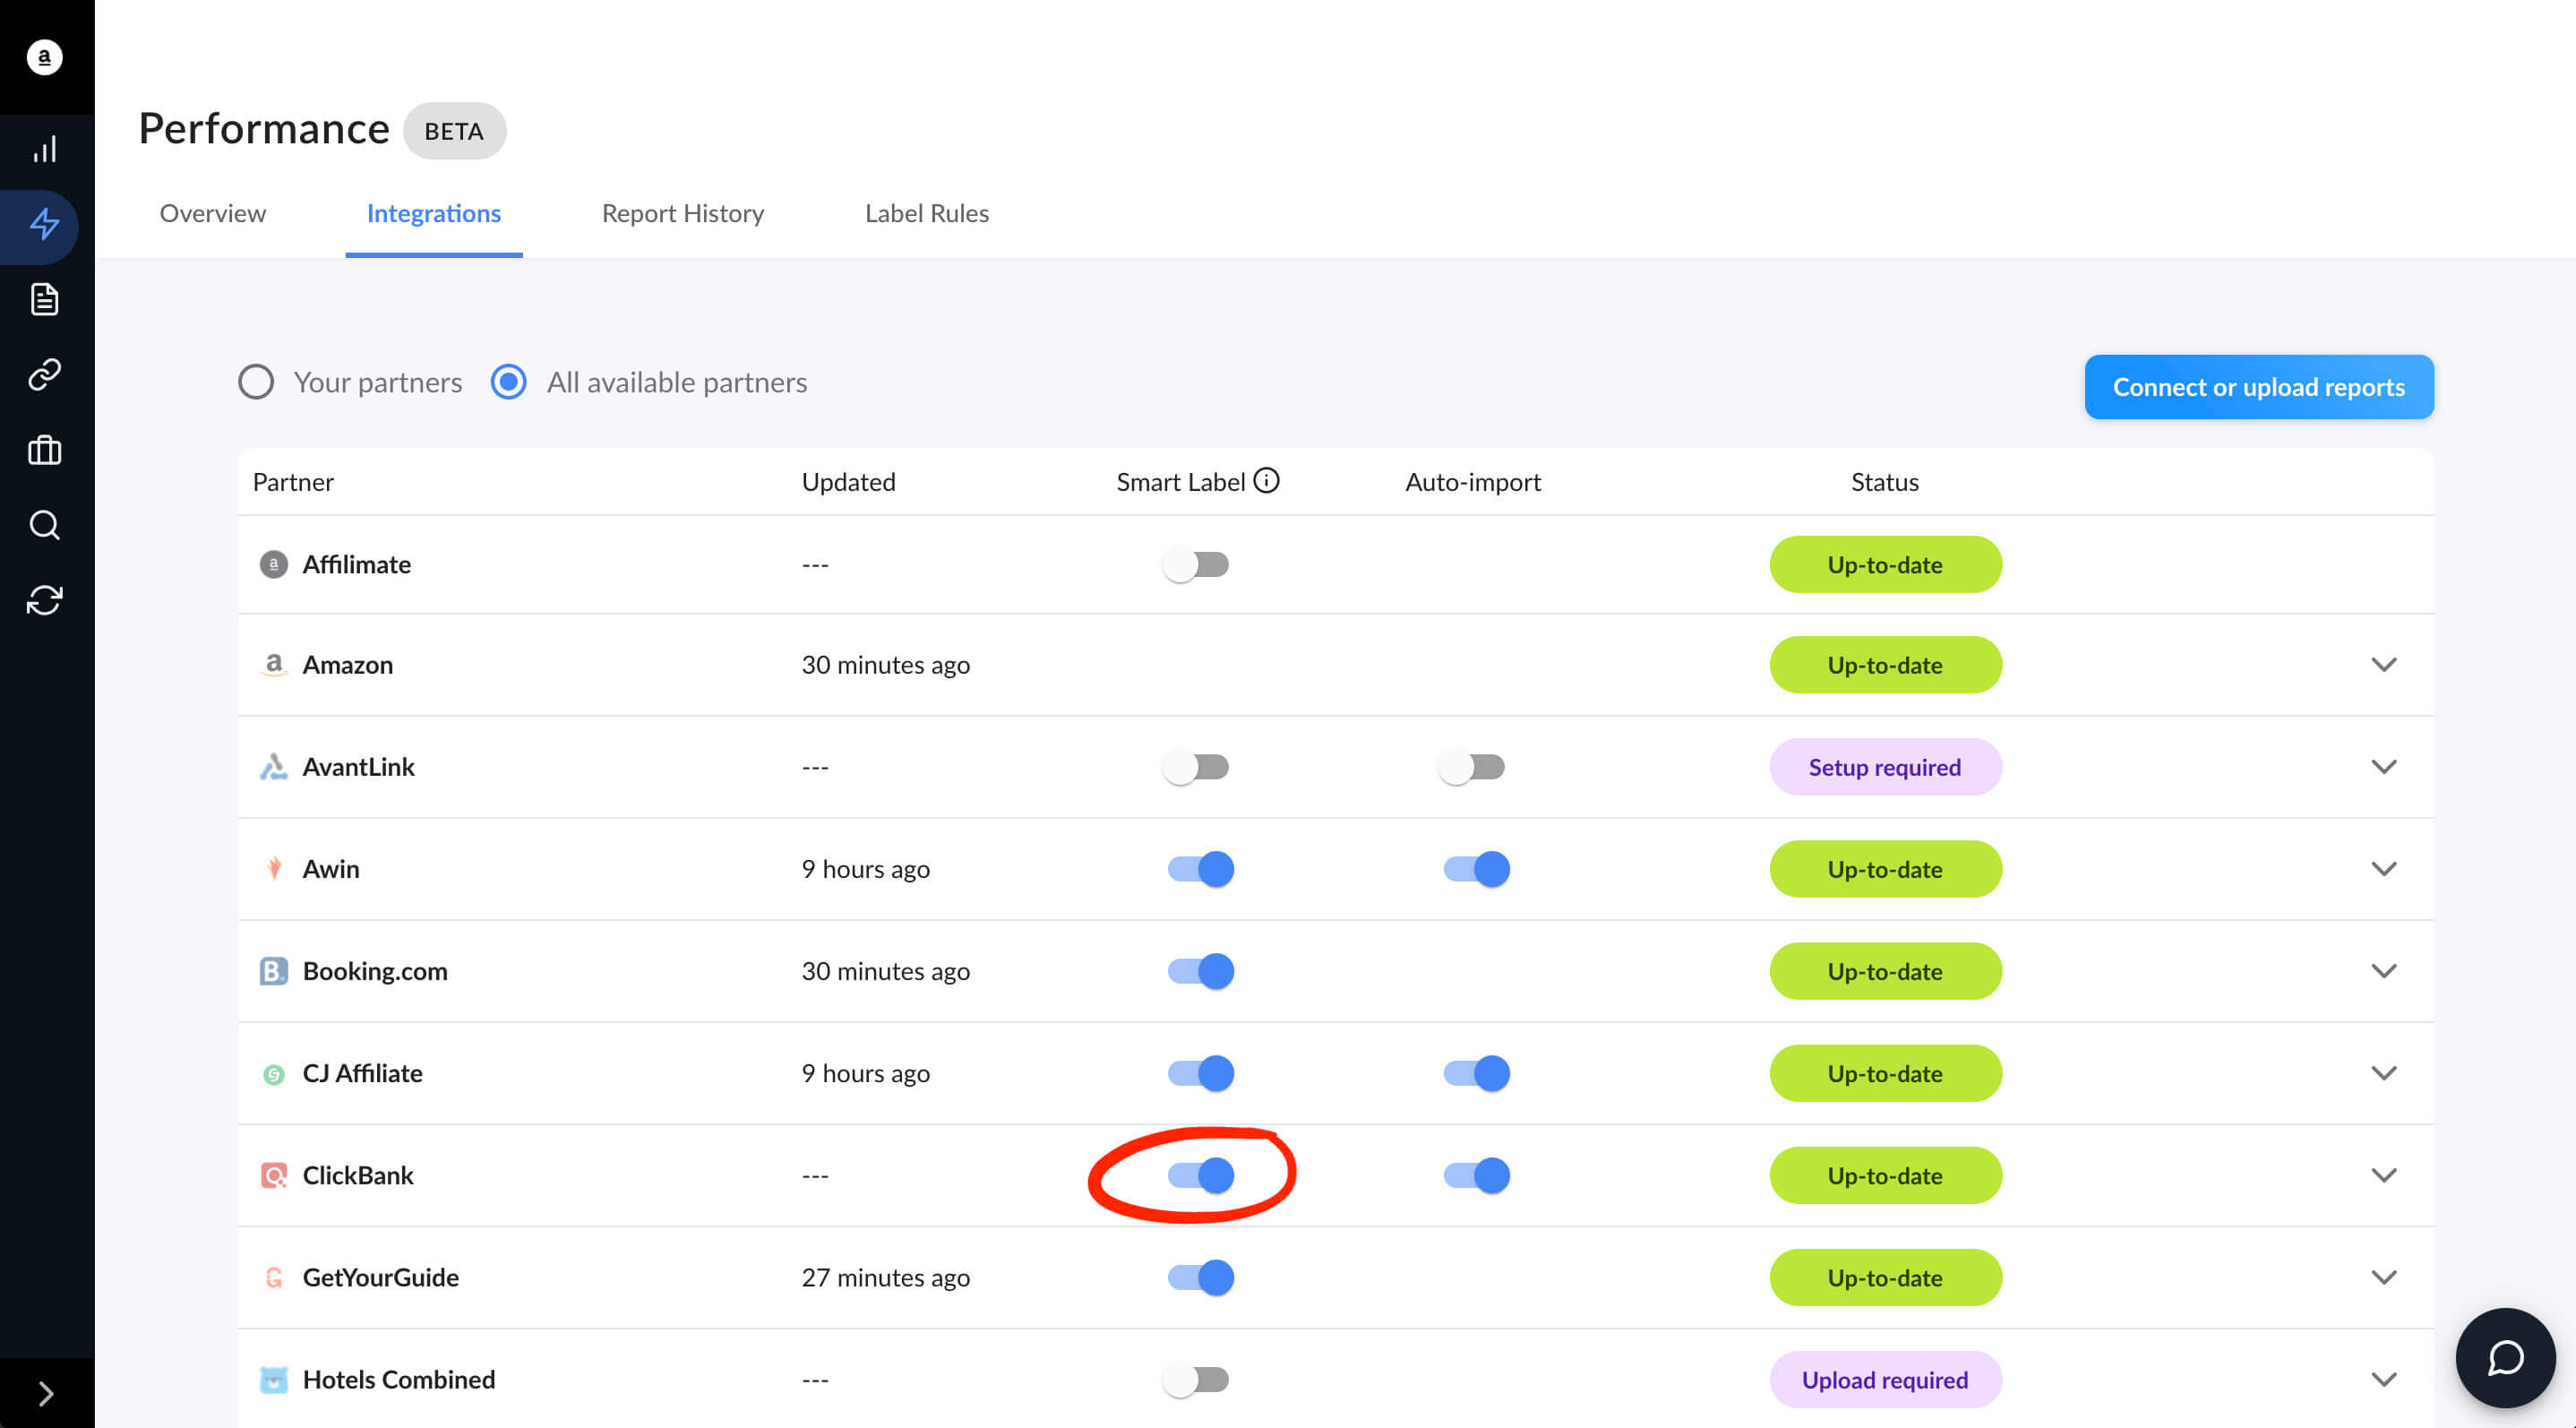The width and height of the screenshot is (2576, 1428).
Task: Click the CJ Affiliate green logo
Action: [273, 1074]
